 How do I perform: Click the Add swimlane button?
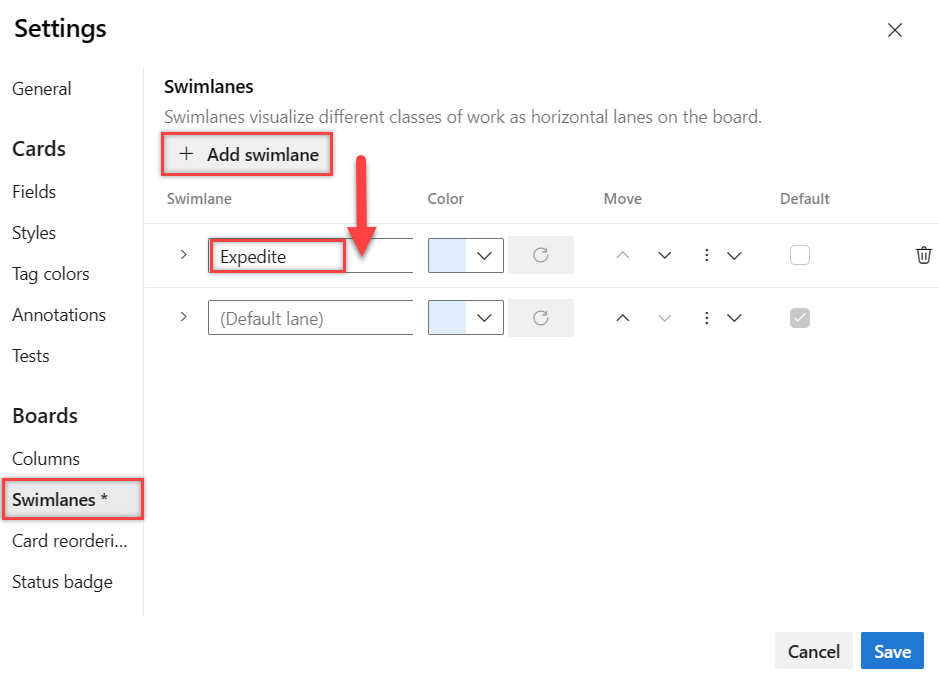tap(247, 154)
